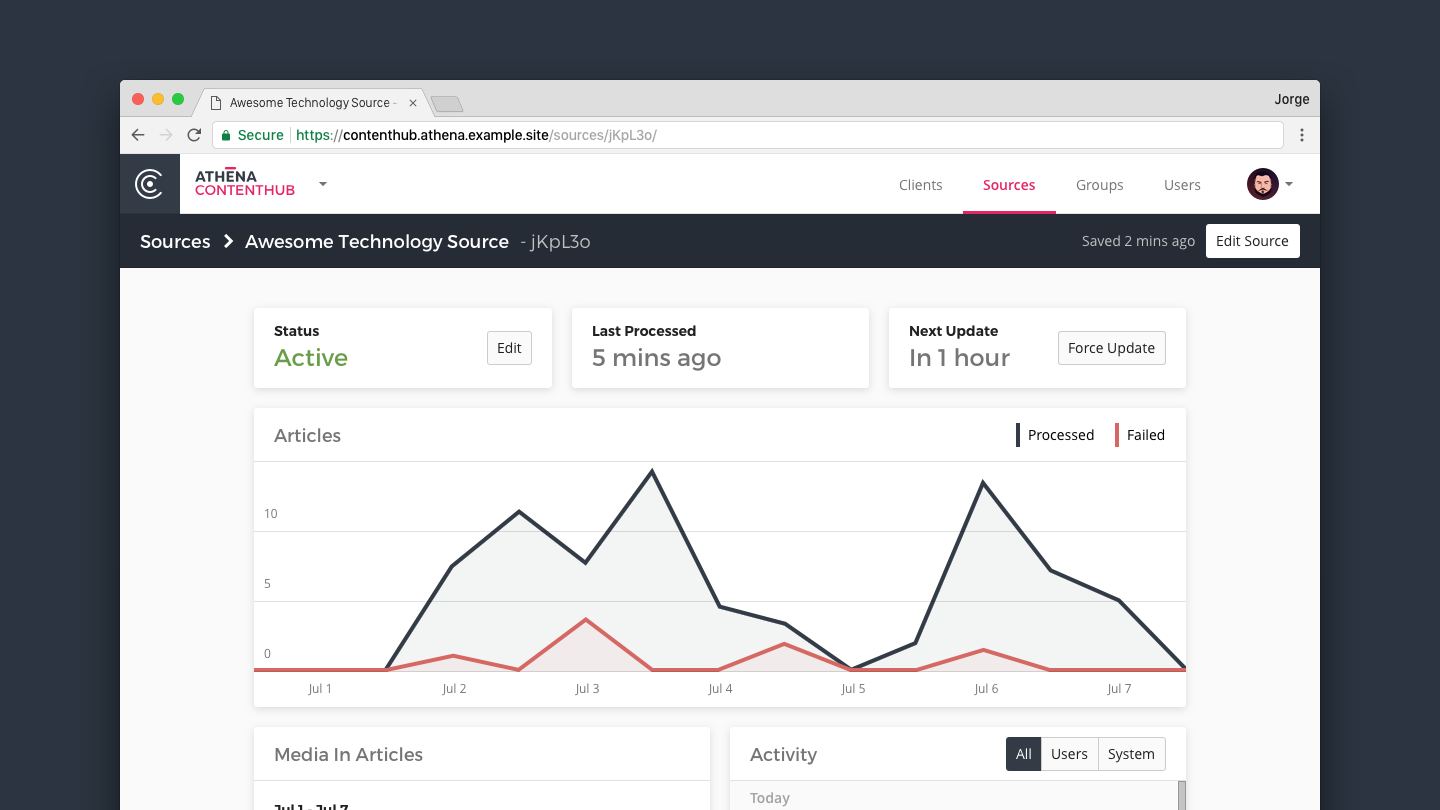Open the Groups tab
The width and height of the screenshot is (1440, 810).
point(1099,185)
